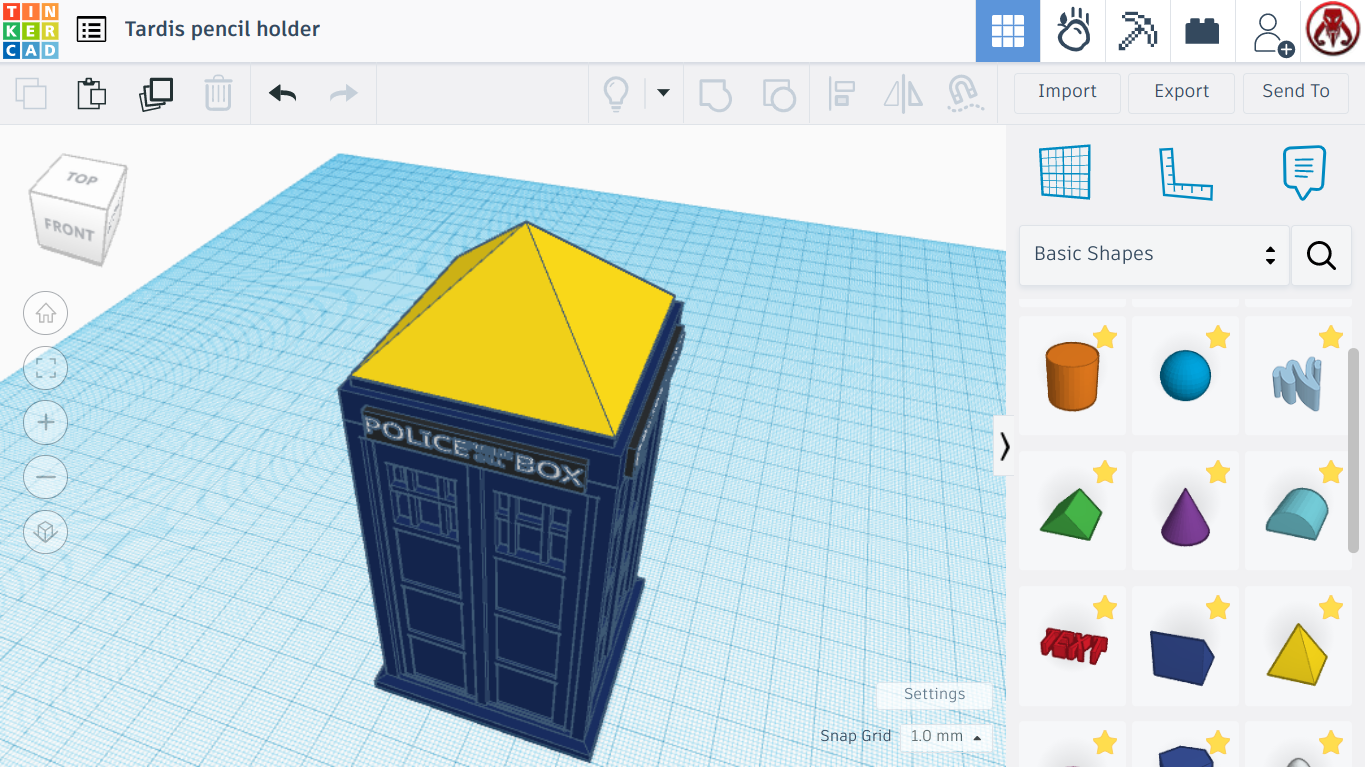Viewport: 1365px width, 767px height.
Task: Switch to 3D design grid view
Action: point(1008,31)
